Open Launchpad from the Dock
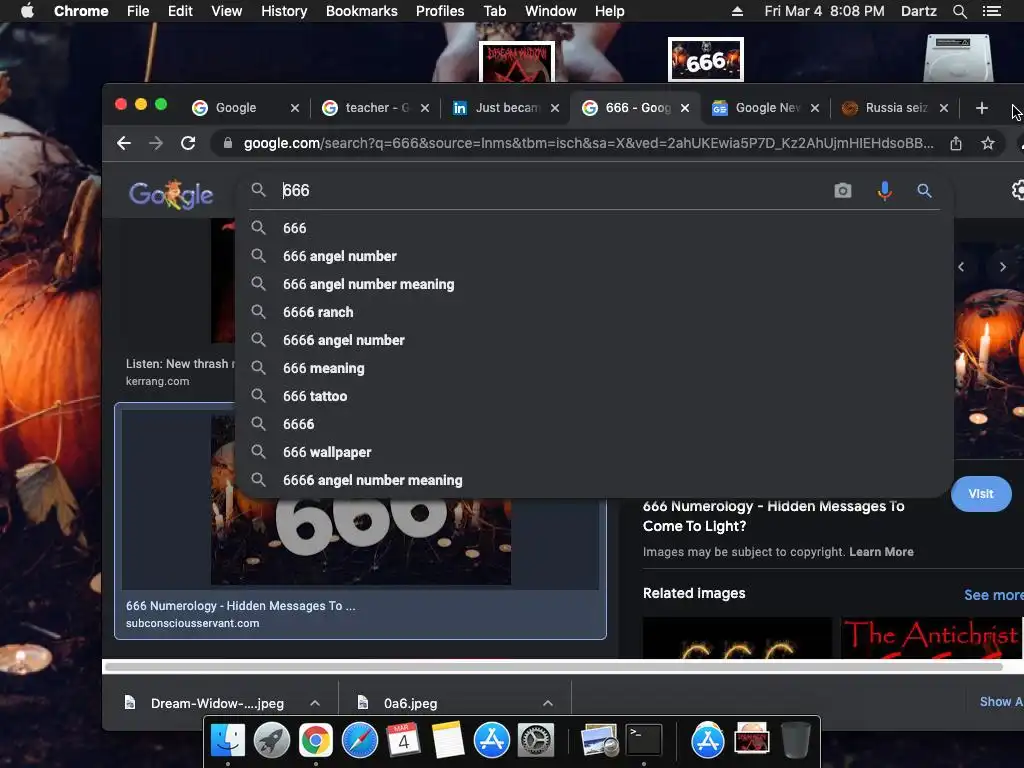Screen dimensions: 1024x768 click(x=272, y=741)
